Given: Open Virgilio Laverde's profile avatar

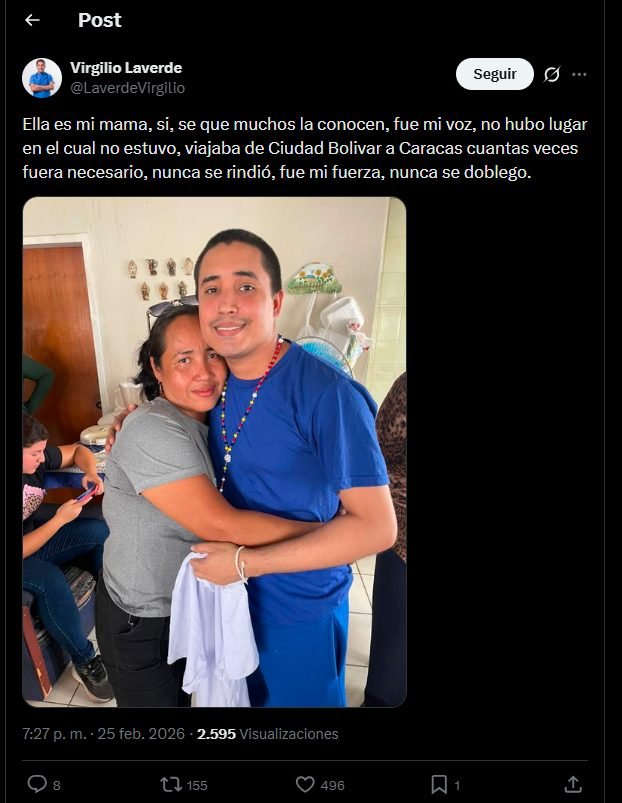Looking at the screenshot, I should (x=42, y=78).
